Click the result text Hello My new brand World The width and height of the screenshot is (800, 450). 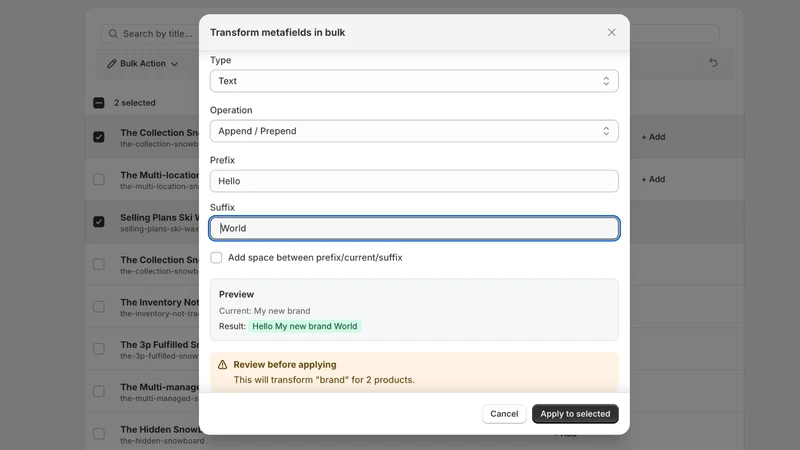tap(305, 326)
